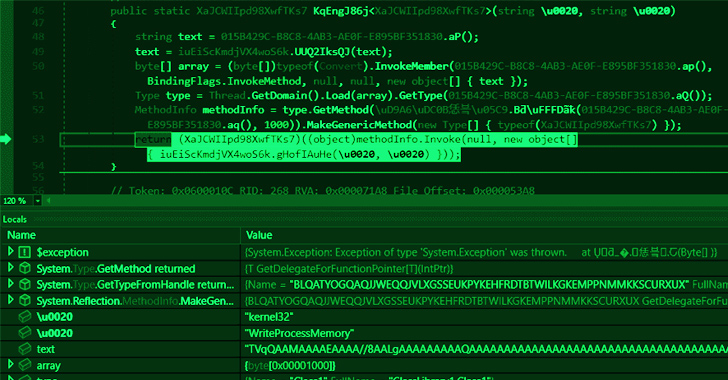Click the highlighted return keyword
The height and width of the screenshot is (380, 728).
click(153, 139)
